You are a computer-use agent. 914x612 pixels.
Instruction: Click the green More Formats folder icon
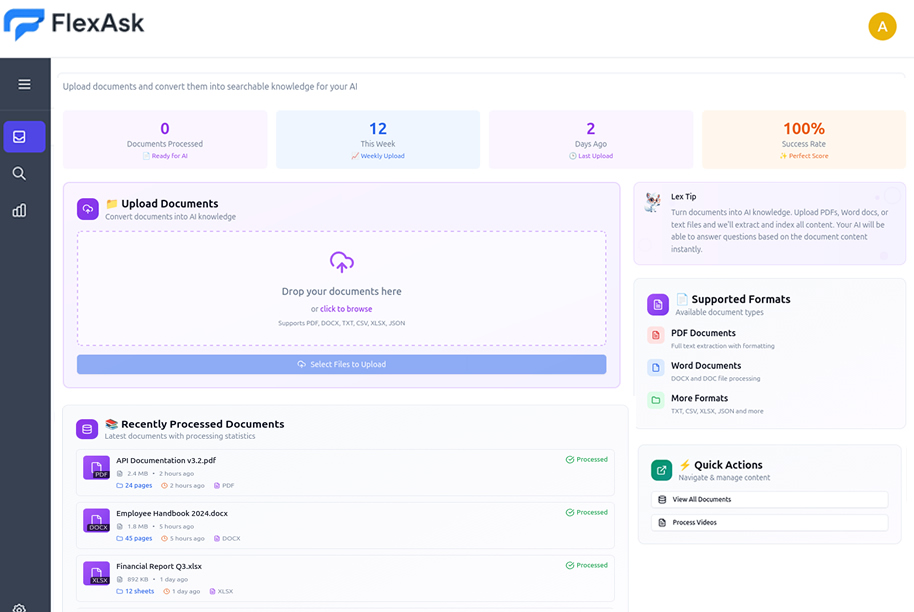(656, 400)
